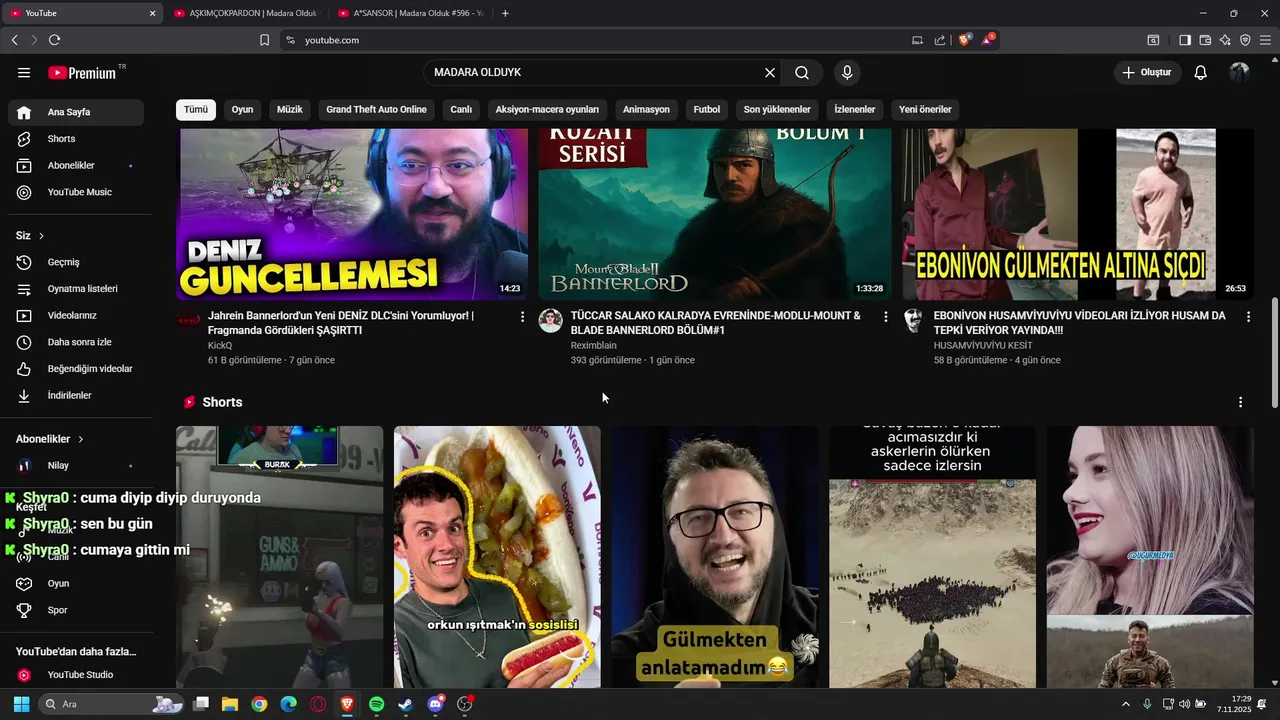Click the YouTube Premium logo
Image resolution: width=1280 pixels, height=720 pixels.
pos(82,73)
